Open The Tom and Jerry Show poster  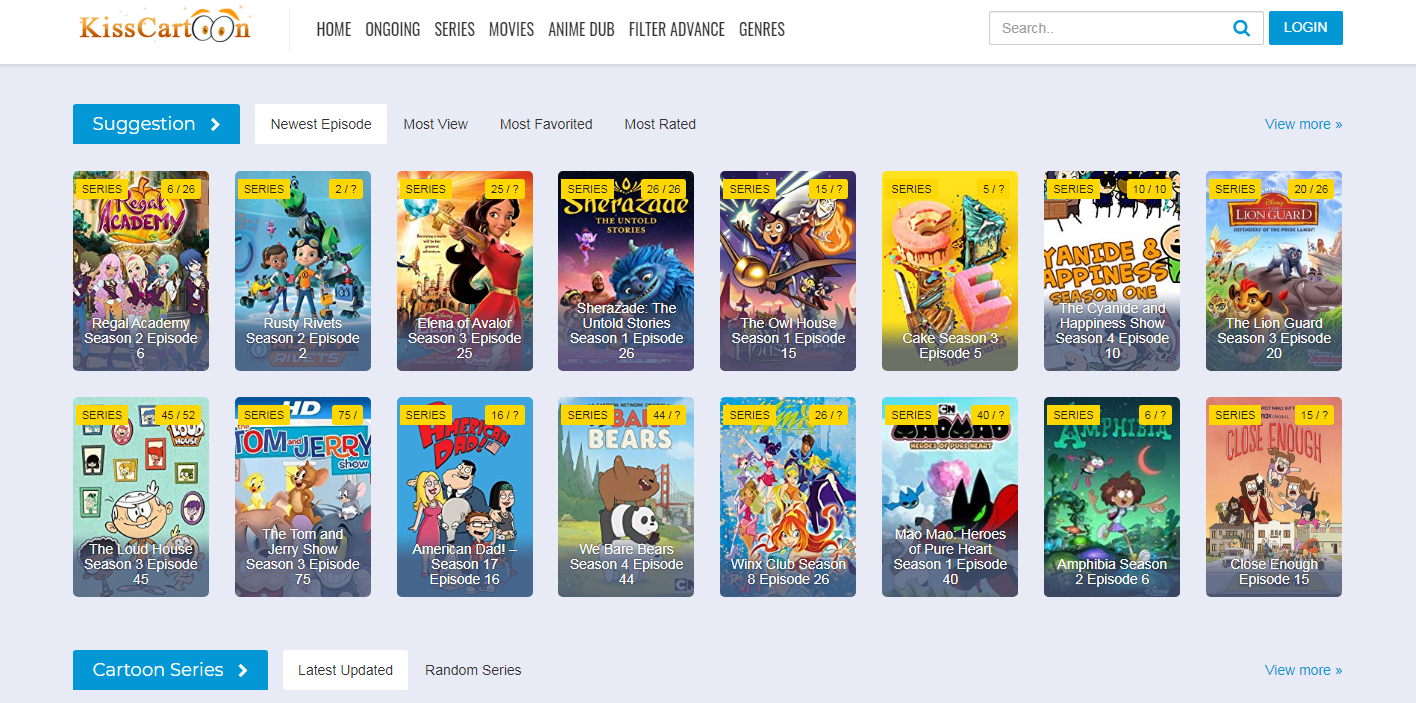pyautogui.click(x=303, y=497)
